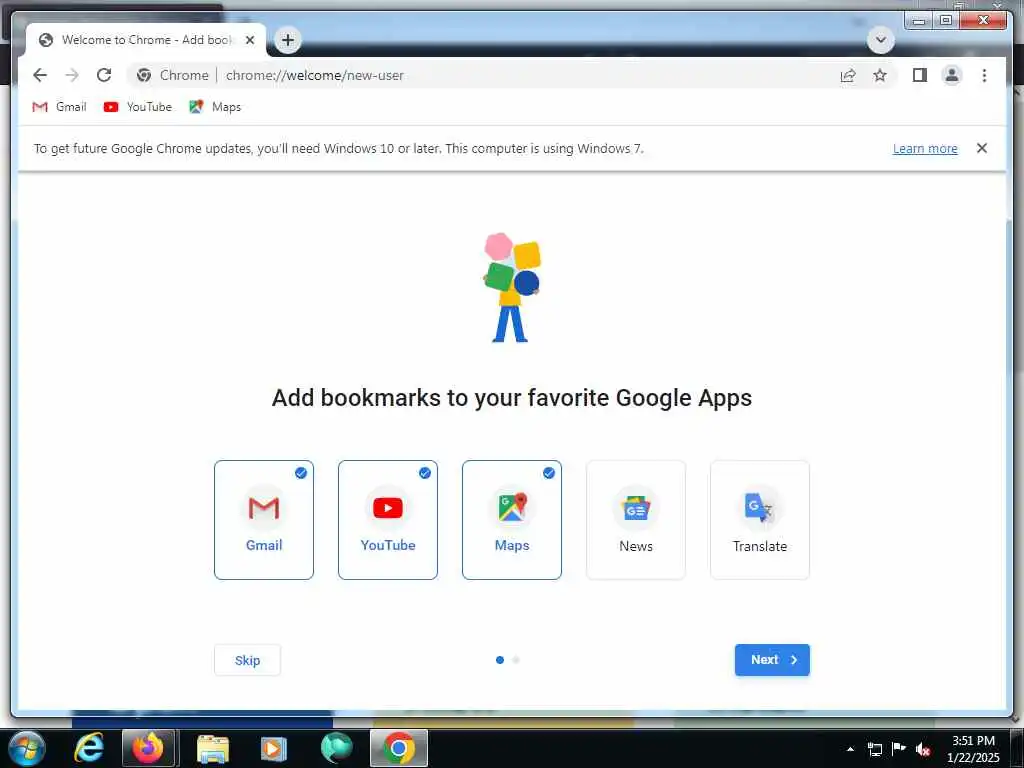The width and height of the screenshot is (1024, 768).
Task: Click the Chrome icon in the taskbar
Action: coord(399,748)
